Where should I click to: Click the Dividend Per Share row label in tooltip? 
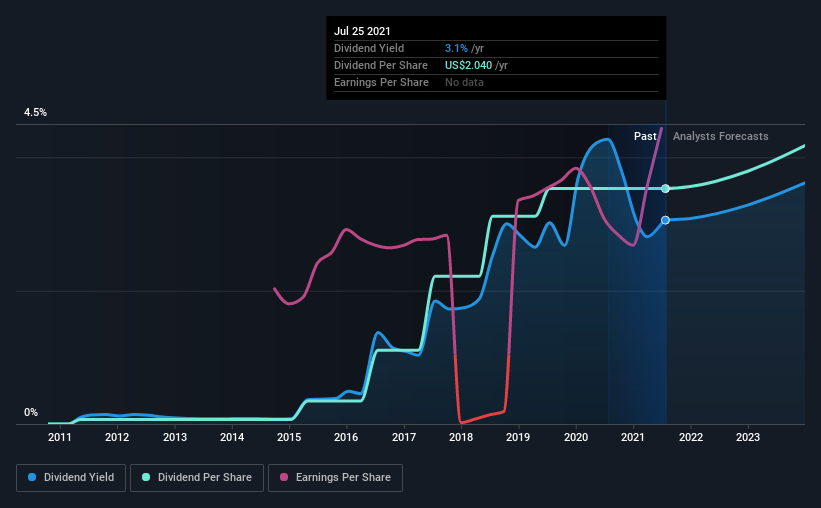click(381, 65)
